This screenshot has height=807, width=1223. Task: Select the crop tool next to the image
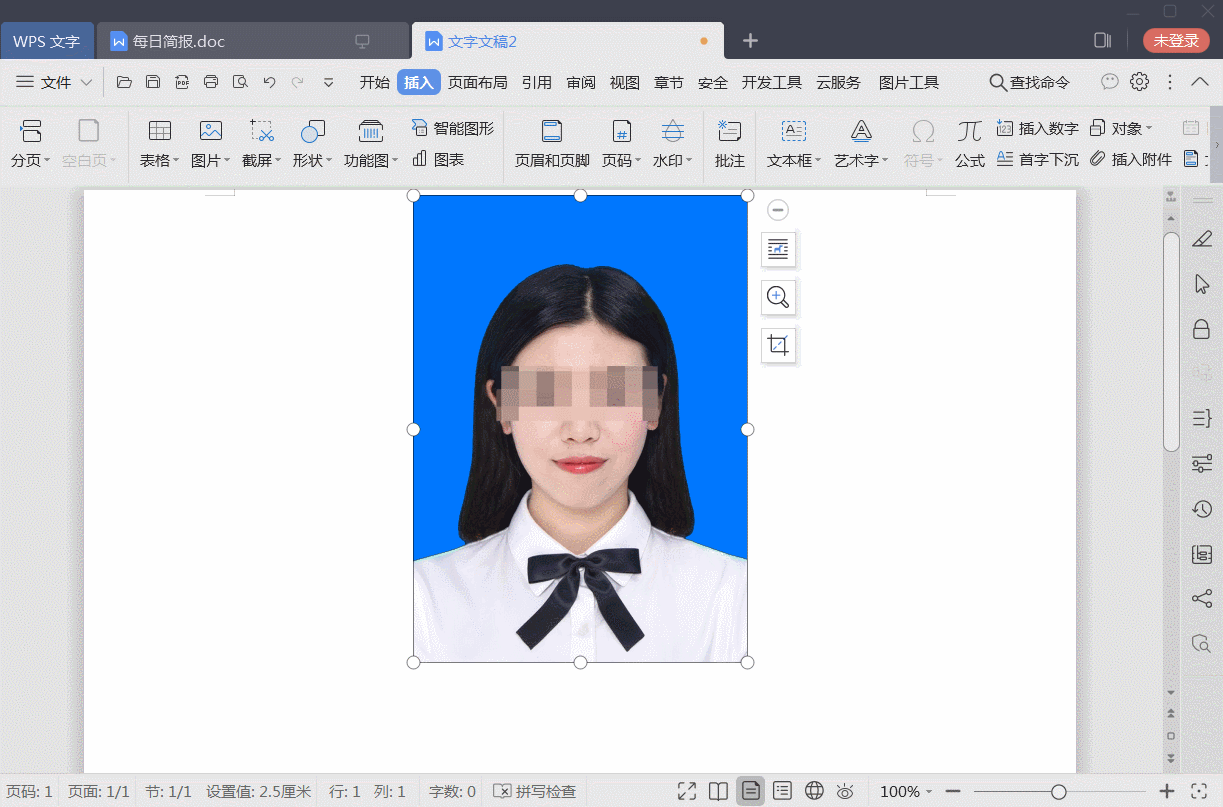coord(778,345)
